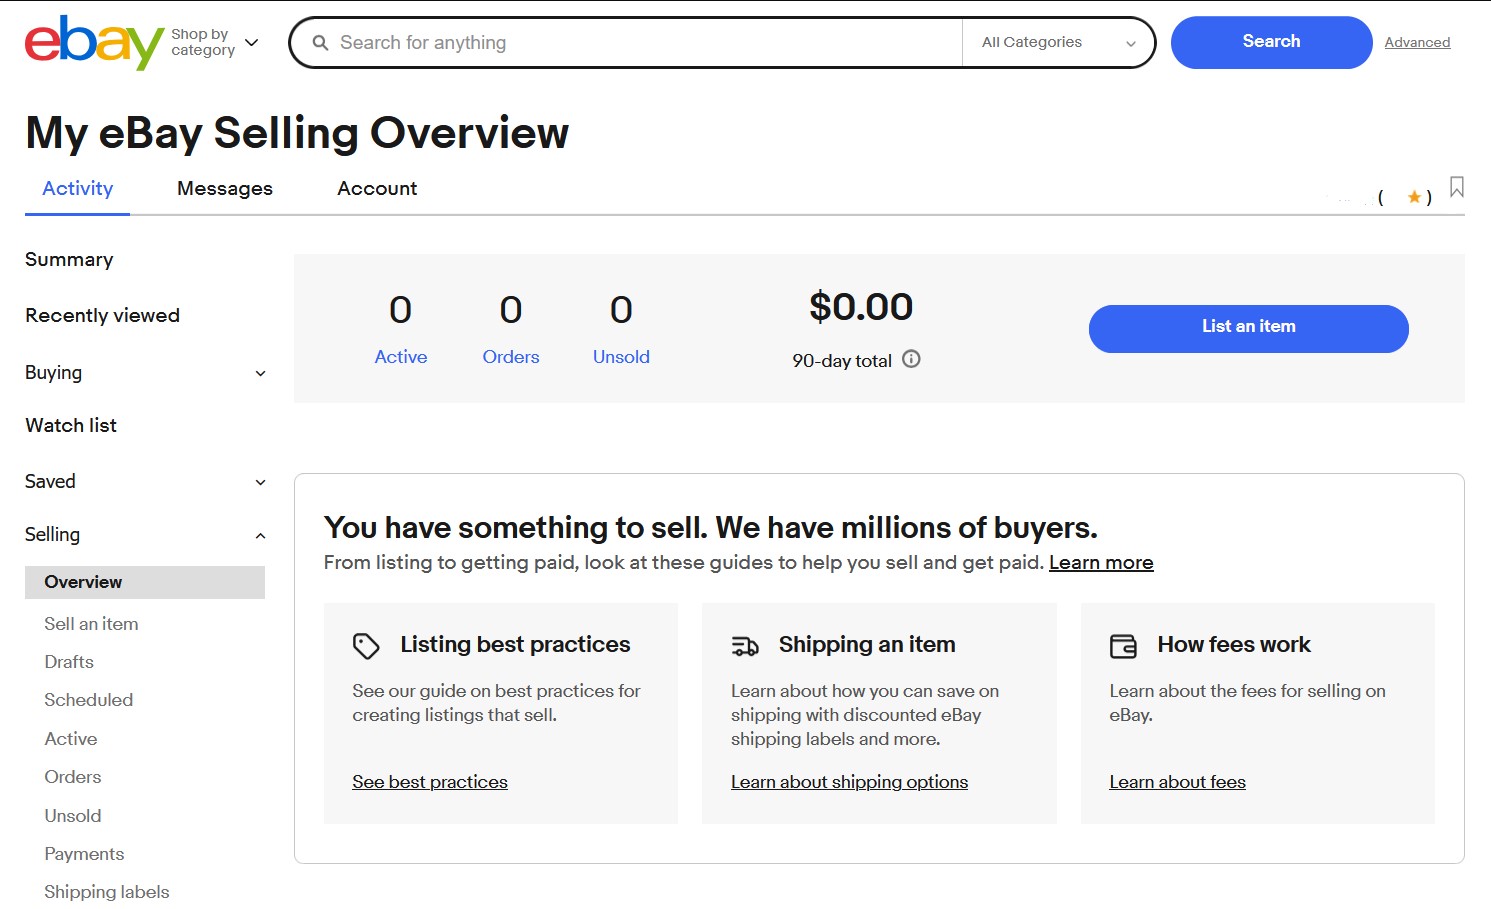Expand the Saved section in the sidebar
The width and height of the screenshot is (1491, 909).
tap(260, 481)
